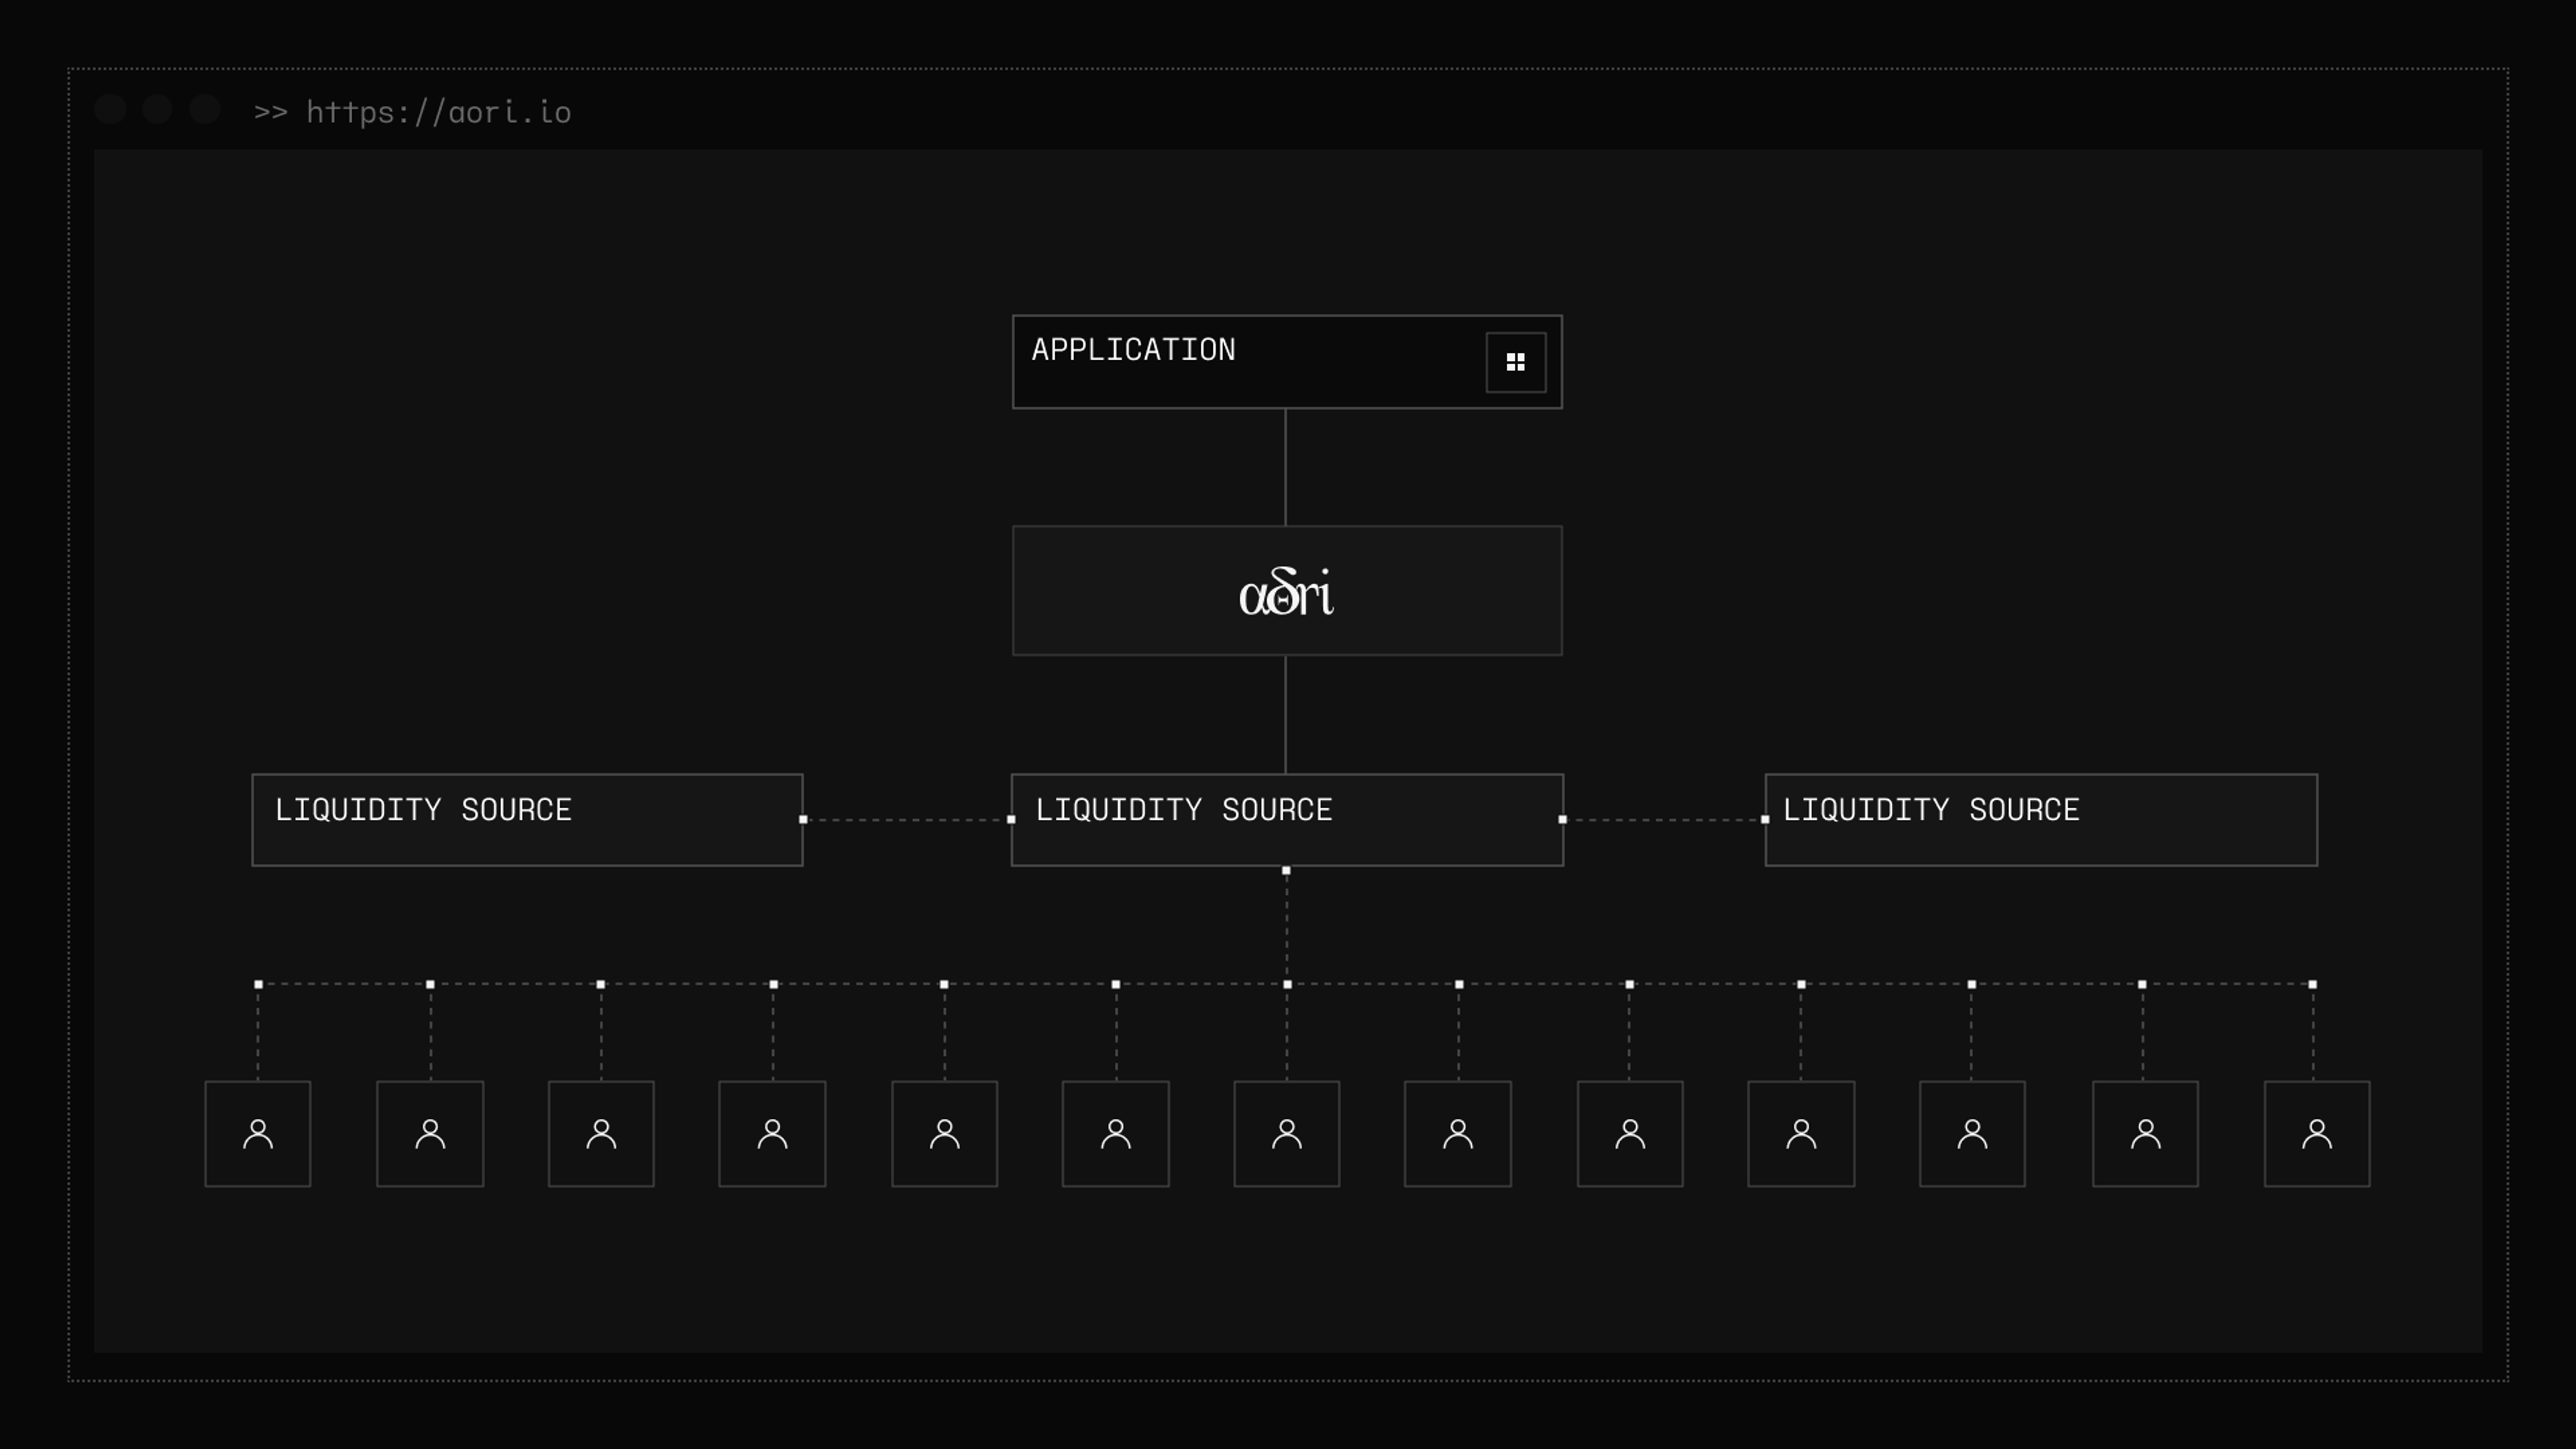Select the rightmost LIQUIDITY SOURCE box
This screenshot has height=1449, width=2576.
click(2041, 820)
